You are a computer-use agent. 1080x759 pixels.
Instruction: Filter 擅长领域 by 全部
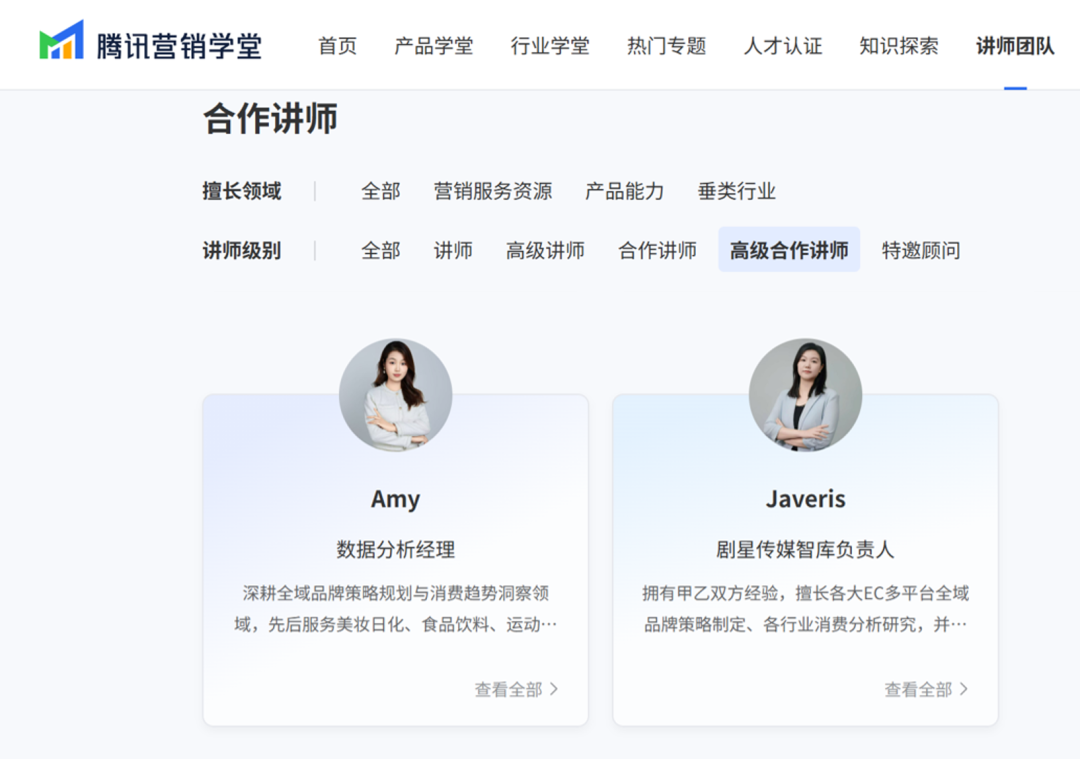click(x=381, y=191)
